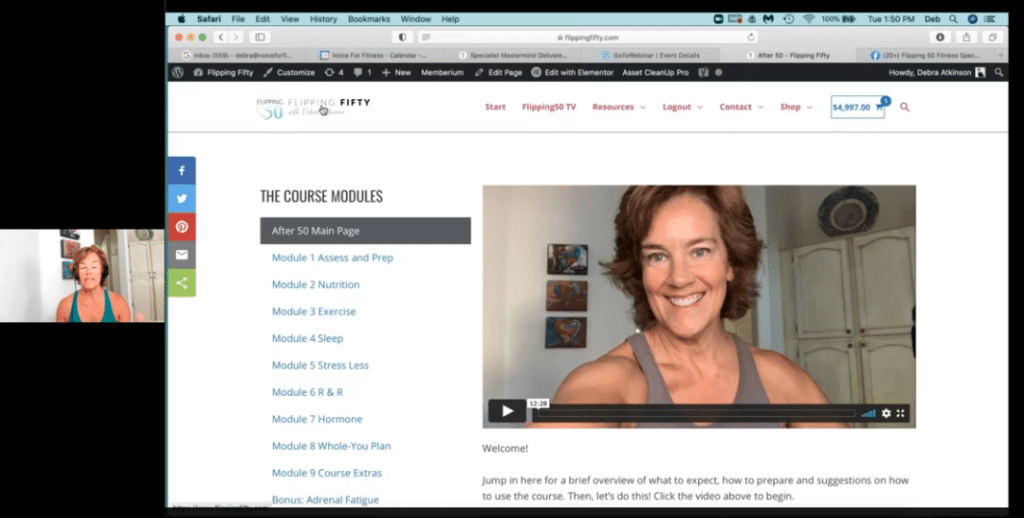
Task: Open Wi-Fi status menu
Action: pos(809,20)
